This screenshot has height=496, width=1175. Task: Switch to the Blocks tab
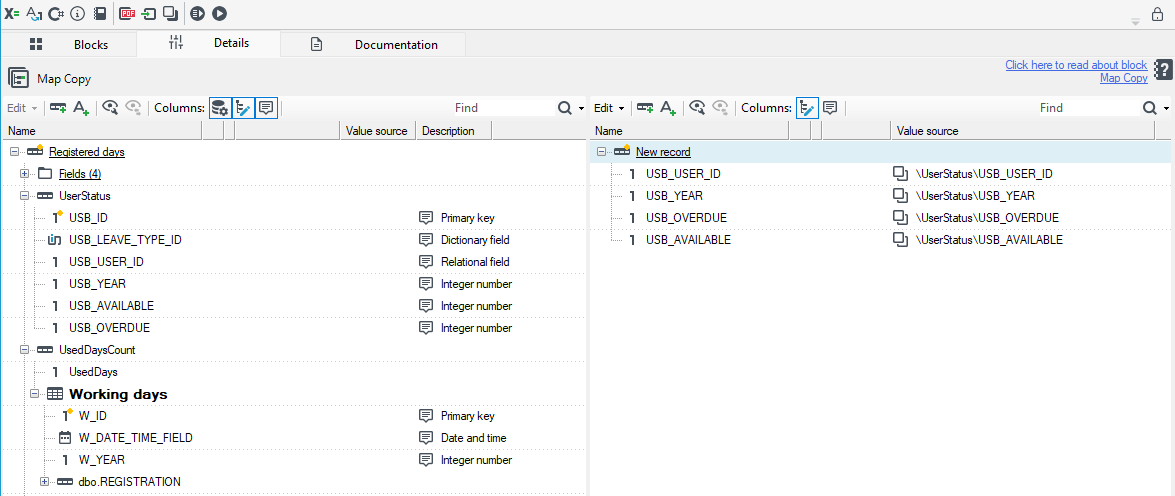pyautogui.click(x=69, y=44)
